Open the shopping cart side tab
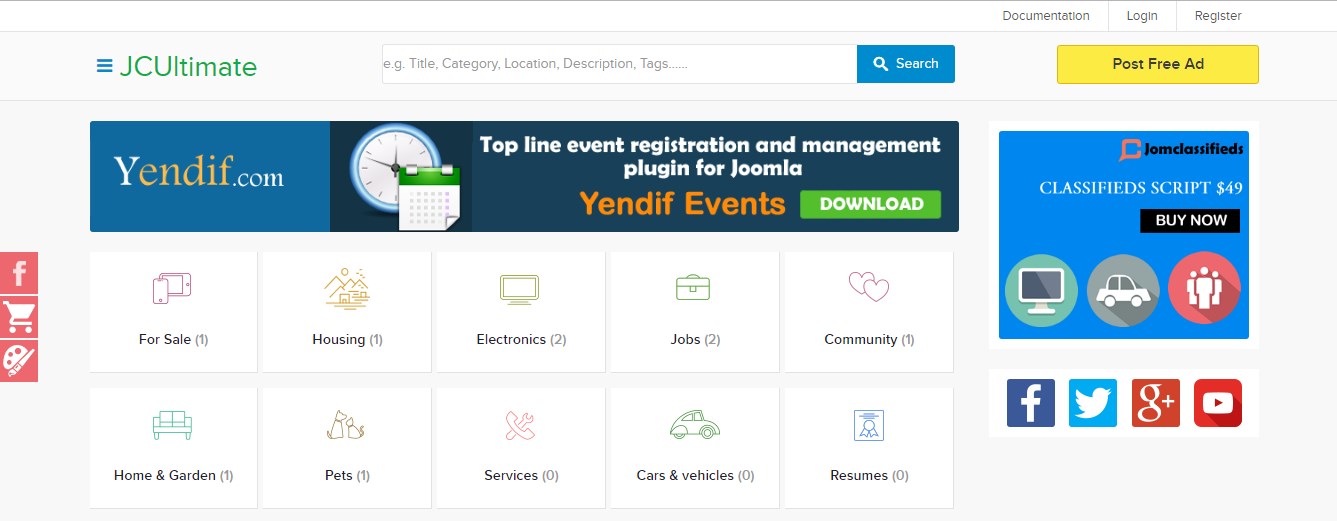1337x521 pixels. (19, 317)
